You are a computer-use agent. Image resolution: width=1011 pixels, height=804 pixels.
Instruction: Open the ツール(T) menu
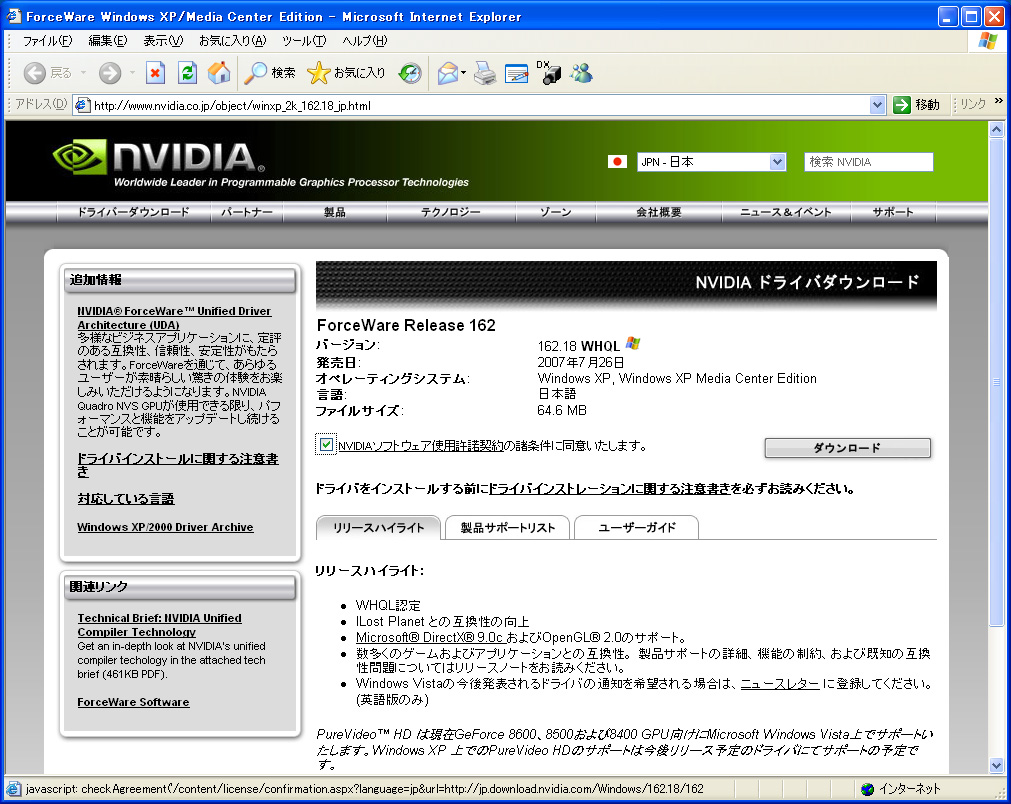click(x=304, y=41)
